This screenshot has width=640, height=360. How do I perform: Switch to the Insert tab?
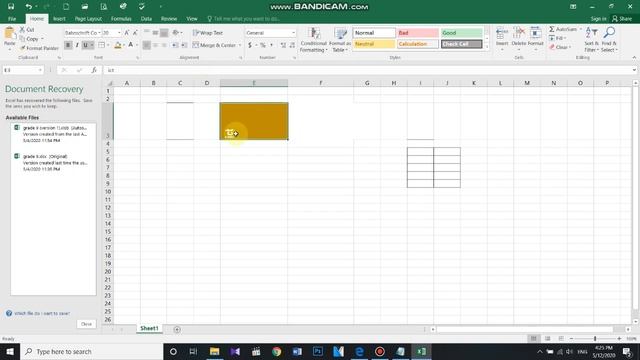coord(59,19)
